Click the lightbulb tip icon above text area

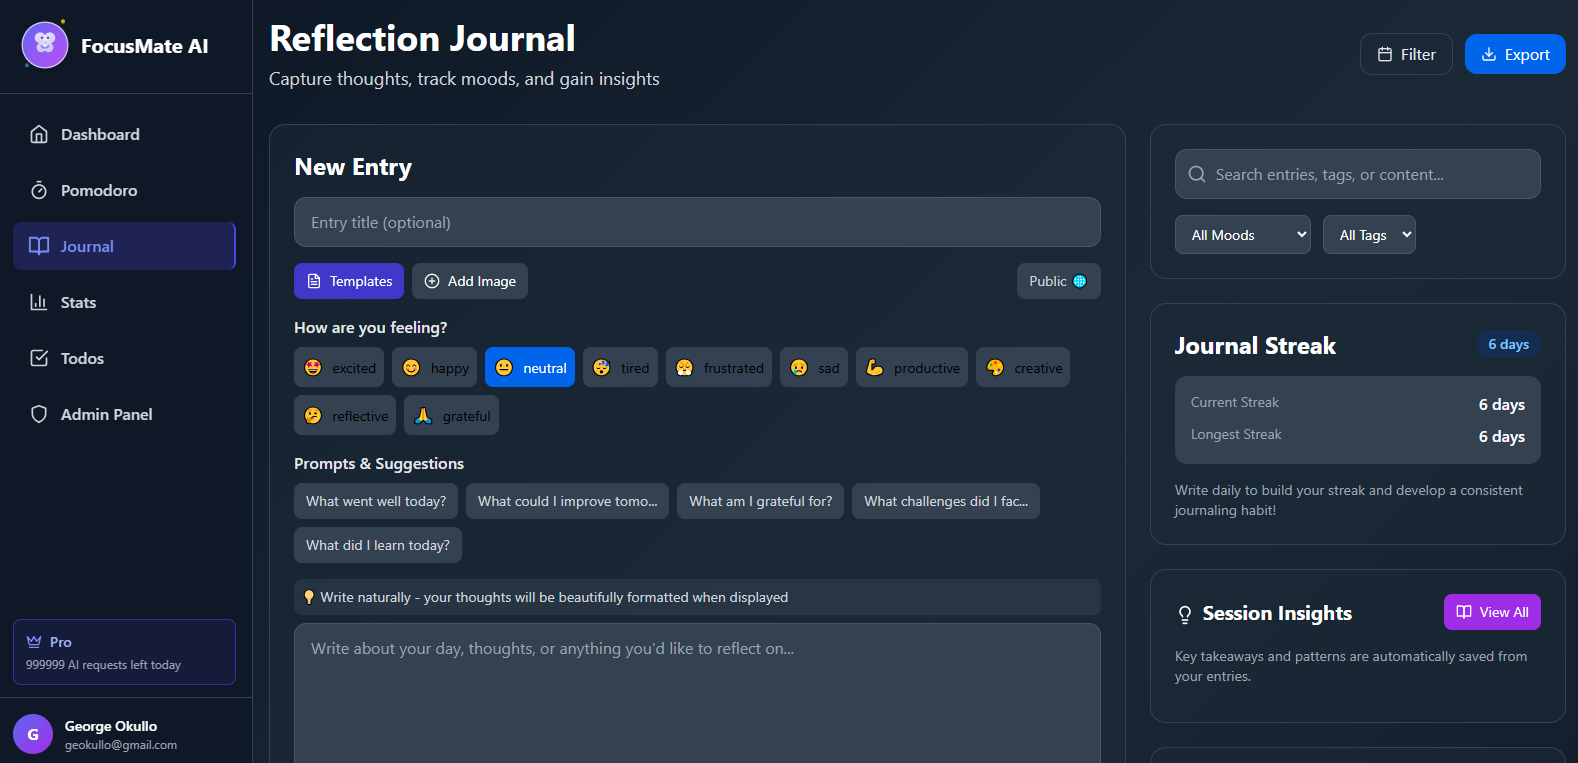[309, 597]
